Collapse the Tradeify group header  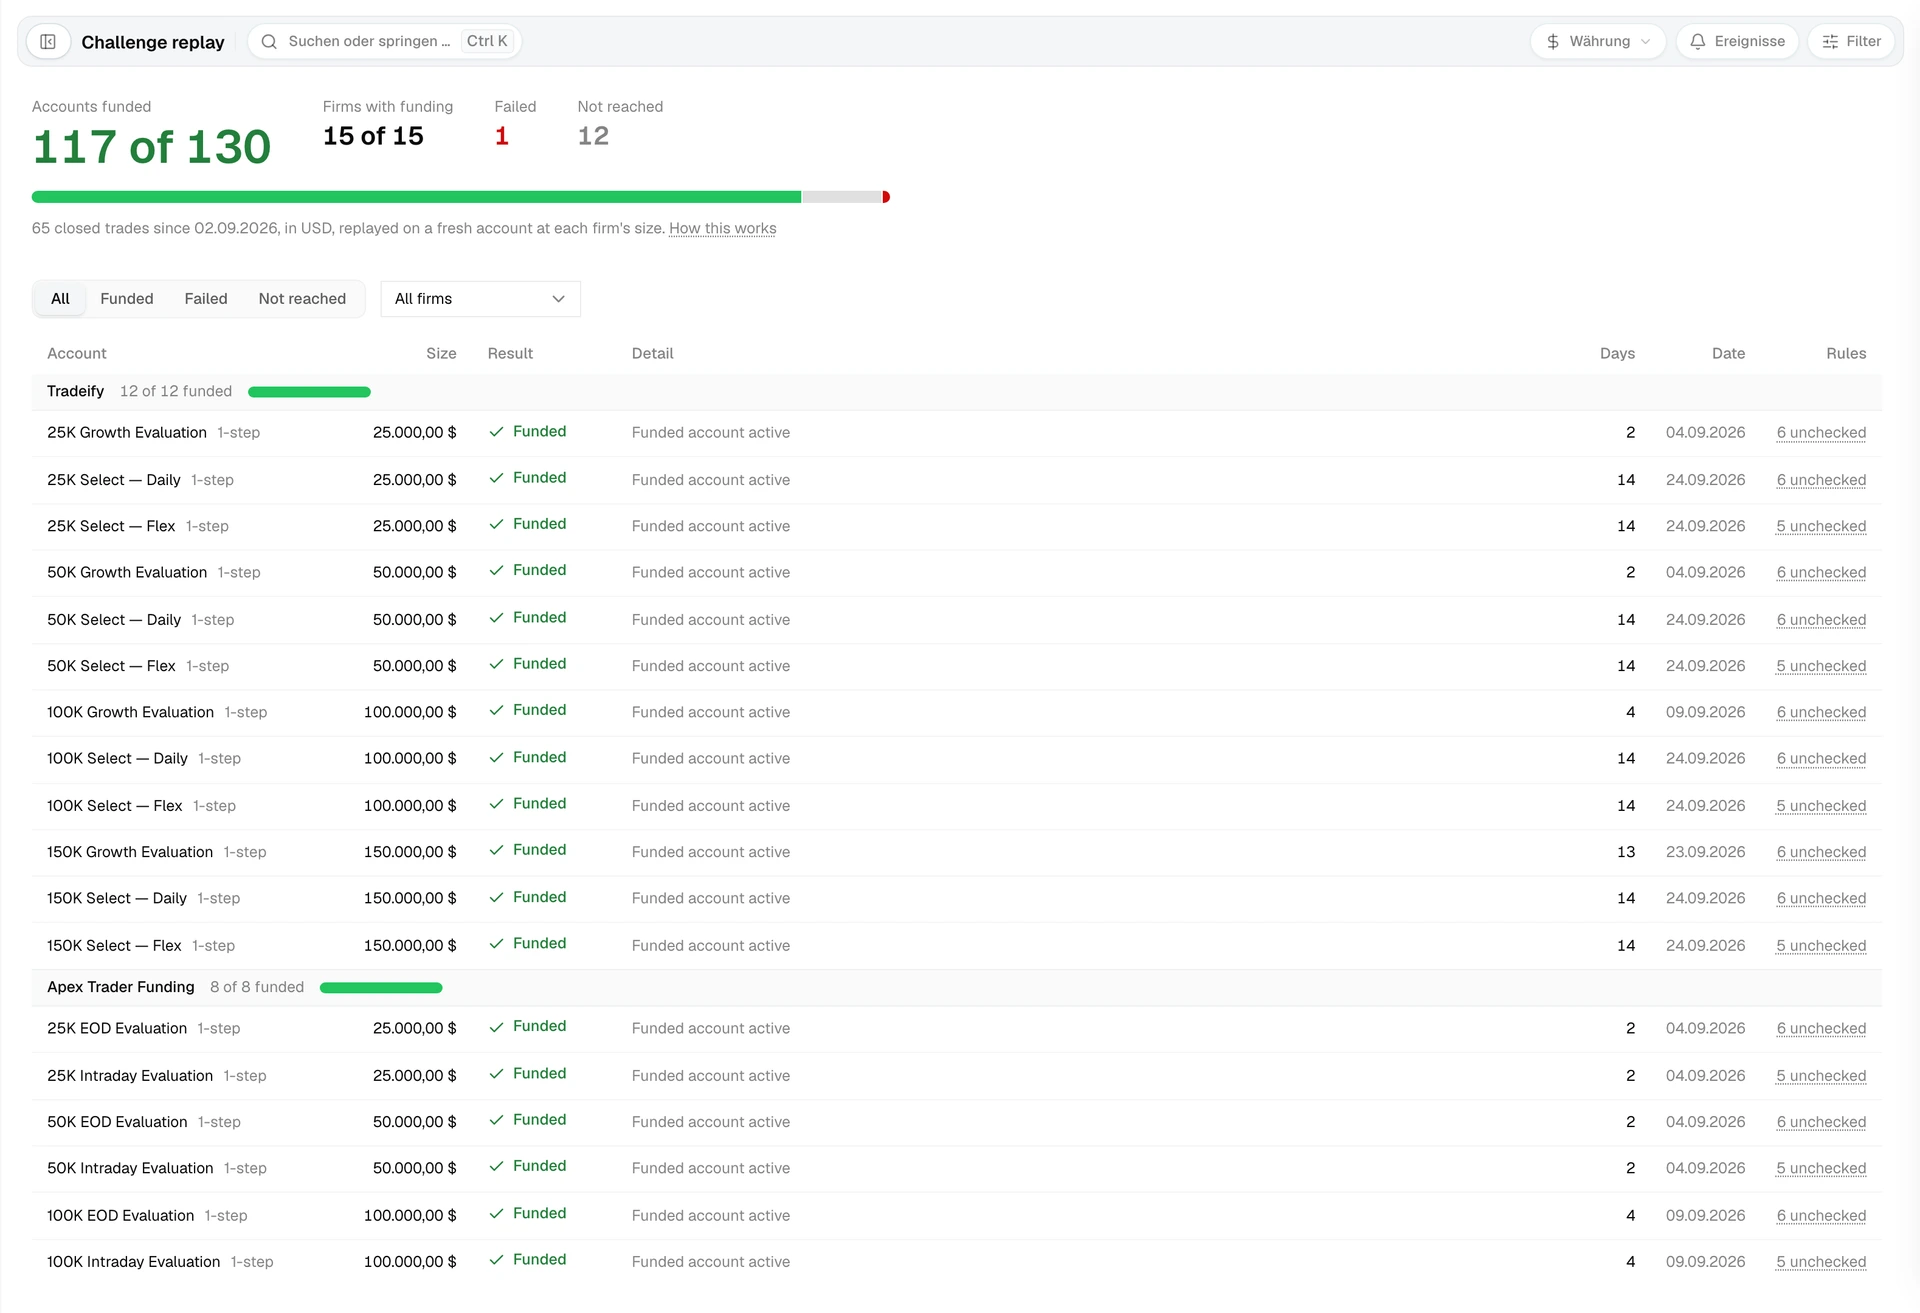(957, 392)
